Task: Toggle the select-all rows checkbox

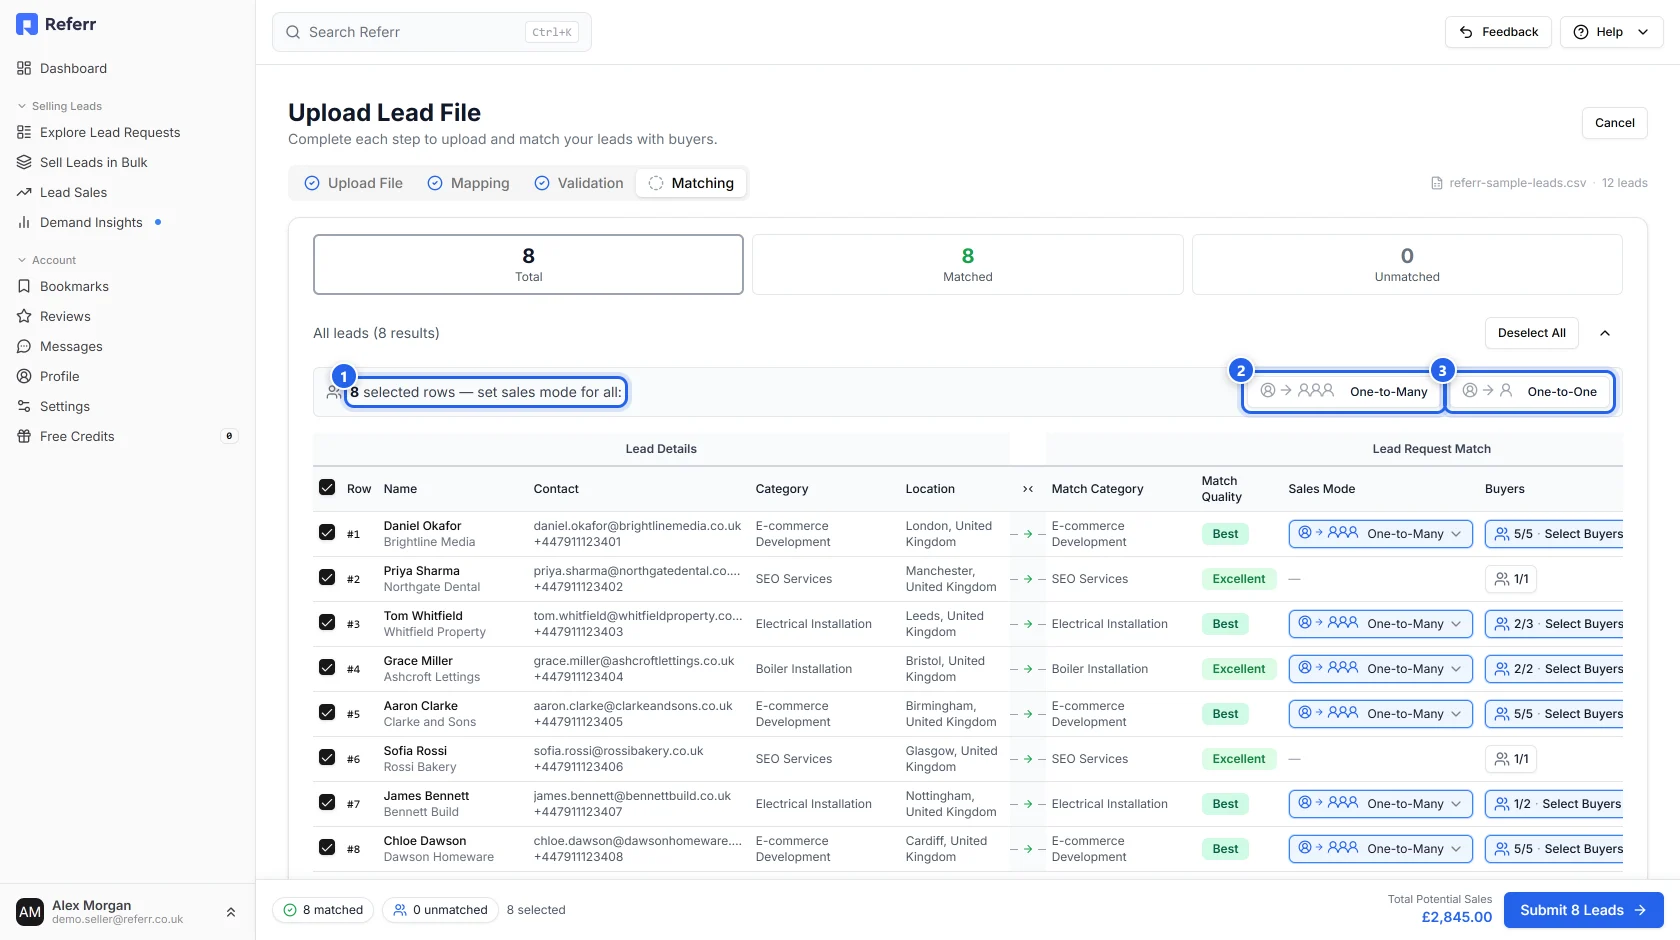Action: pos(327,487)
